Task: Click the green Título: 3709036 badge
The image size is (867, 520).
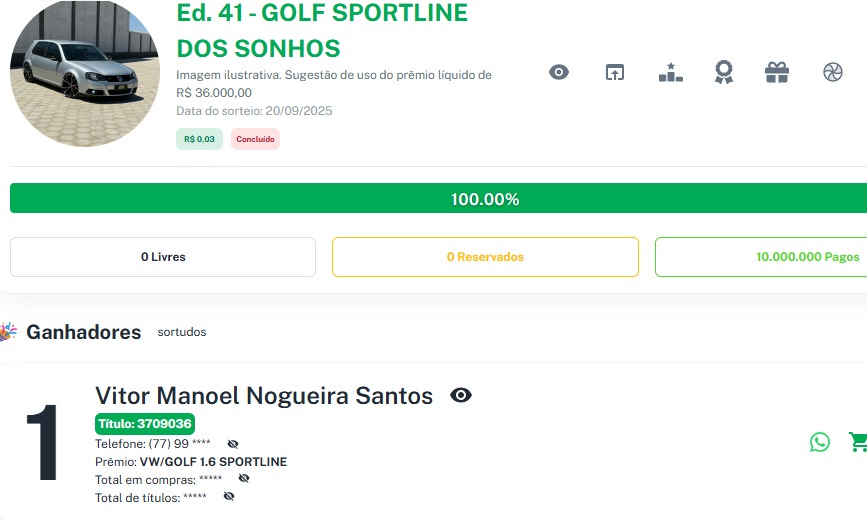Action: [145, 423]
